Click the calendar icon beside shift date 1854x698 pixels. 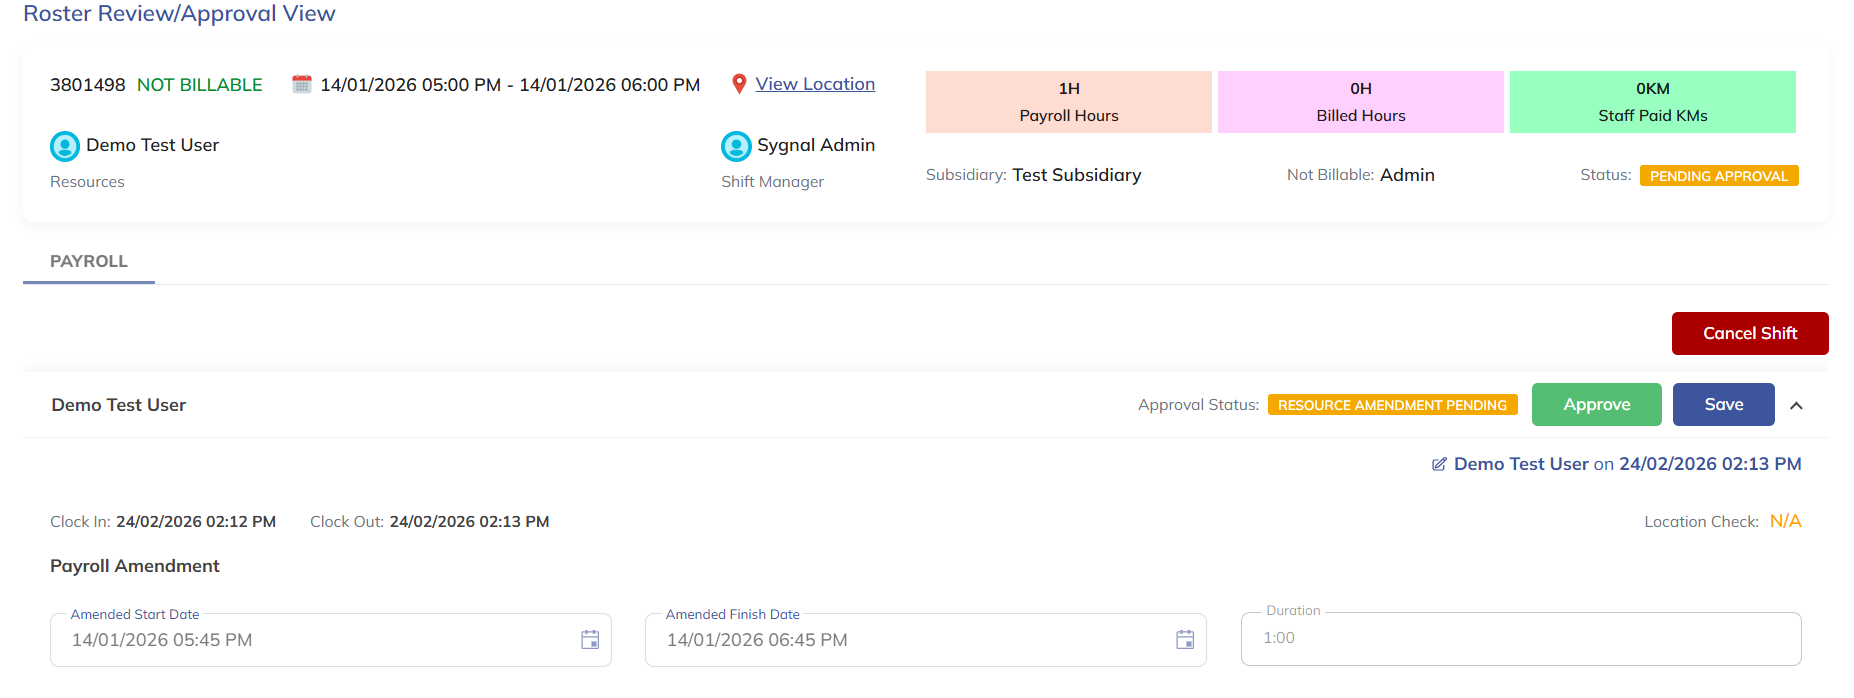[301, 84]
